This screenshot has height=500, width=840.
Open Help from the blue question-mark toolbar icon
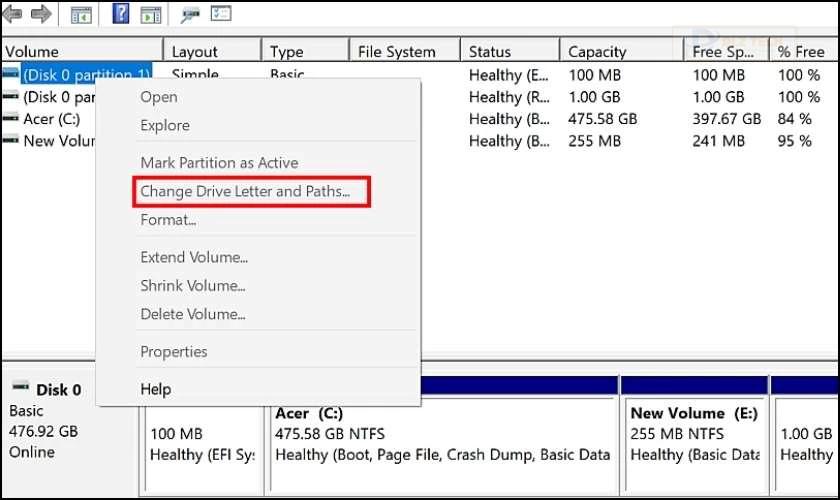(121, 13)
